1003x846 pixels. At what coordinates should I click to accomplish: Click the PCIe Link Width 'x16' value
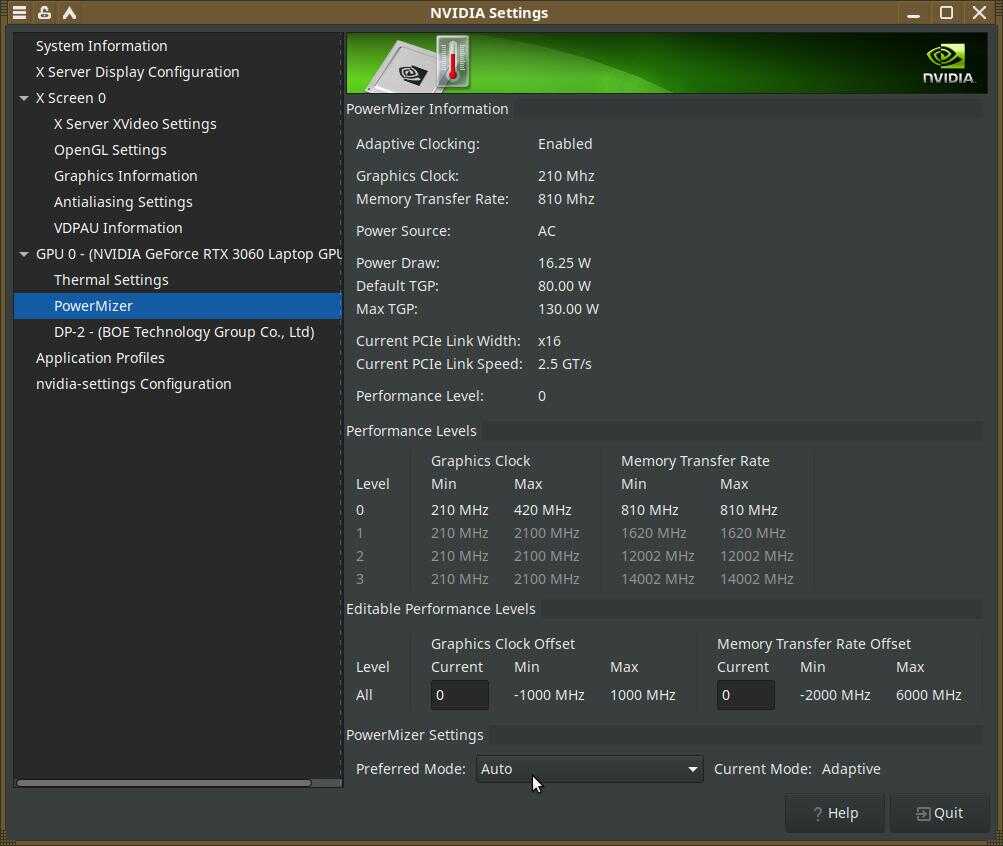point(549,341)
